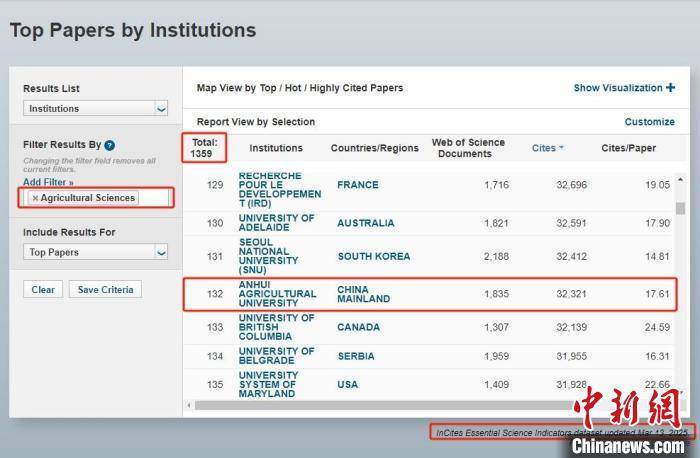Open University of Belgrade link
Screen dimensions: 700x458
[x=276, y=356]
